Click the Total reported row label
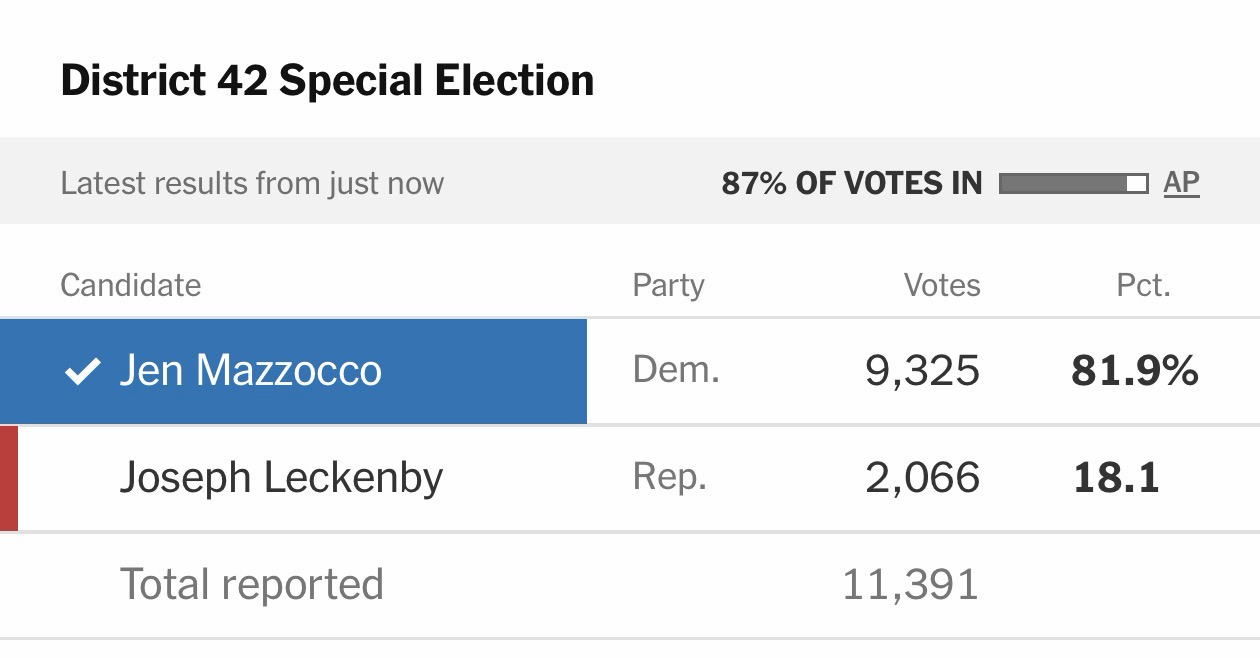 (252, 584)
